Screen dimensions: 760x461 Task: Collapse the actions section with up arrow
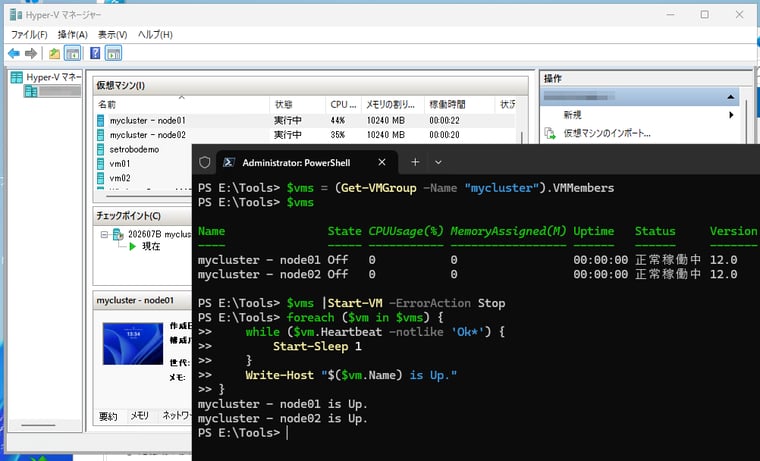click(x=730, y=97)
